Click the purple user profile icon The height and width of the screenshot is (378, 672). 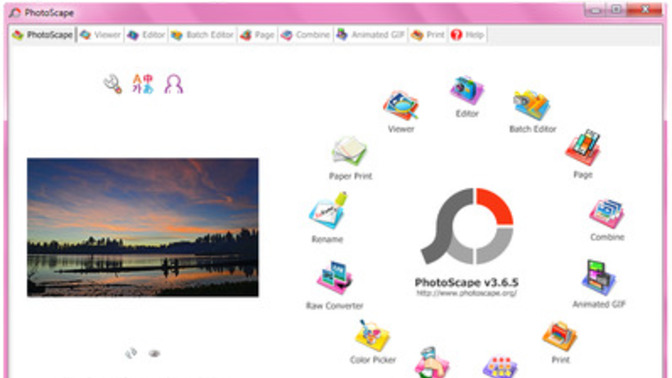click(174, 84)
